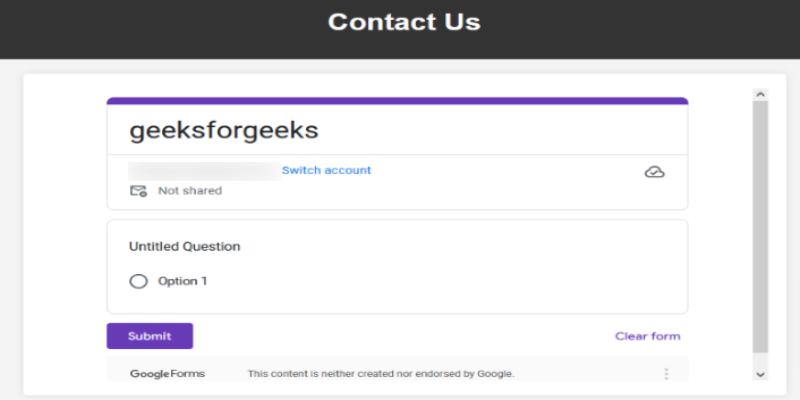
Task: Click the Not shared email icon
Action: 138,190
